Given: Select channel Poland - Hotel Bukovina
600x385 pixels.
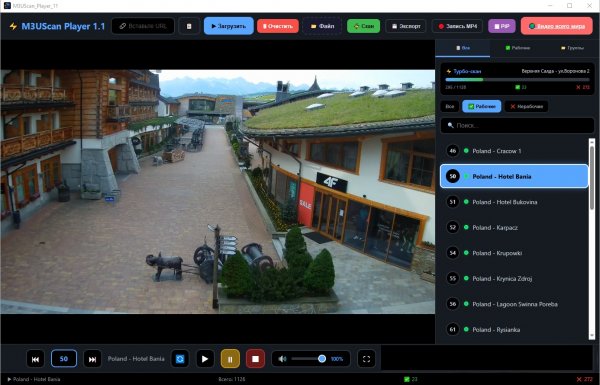Looking at the screenshot, I should click(514, 202).
